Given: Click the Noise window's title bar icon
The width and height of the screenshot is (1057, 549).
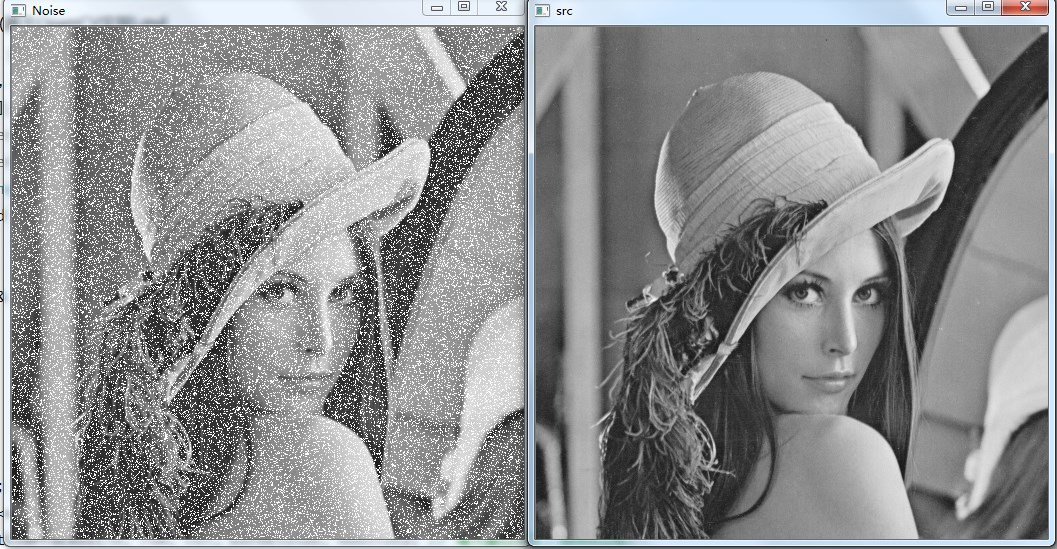Looking at the screenshot, I should pos(17,10).
